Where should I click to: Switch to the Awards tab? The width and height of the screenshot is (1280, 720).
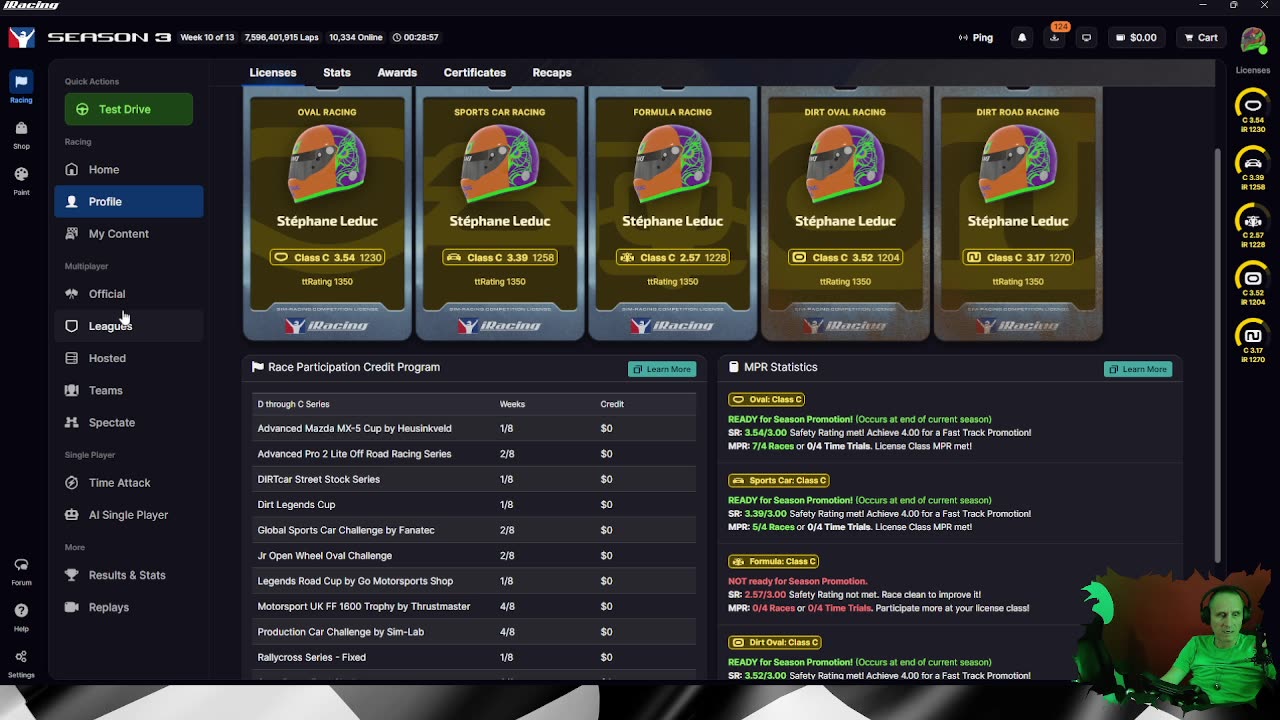pos(397,73)
